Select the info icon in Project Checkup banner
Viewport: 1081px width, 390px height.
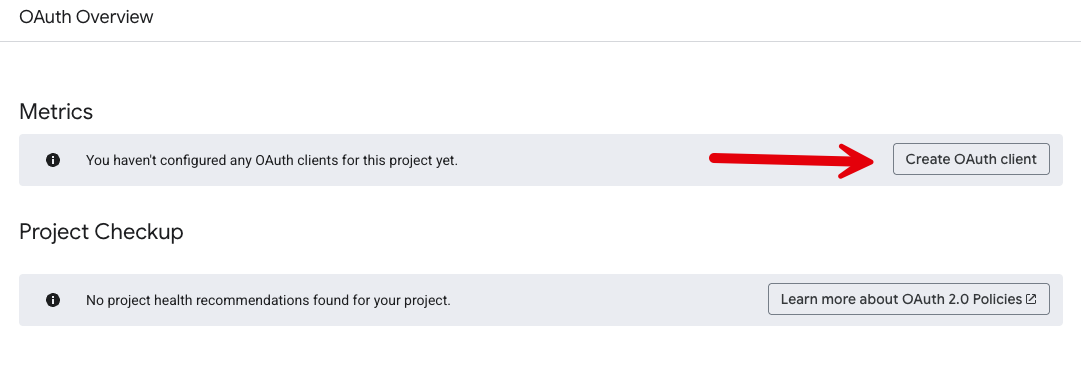tap(52, 300)
